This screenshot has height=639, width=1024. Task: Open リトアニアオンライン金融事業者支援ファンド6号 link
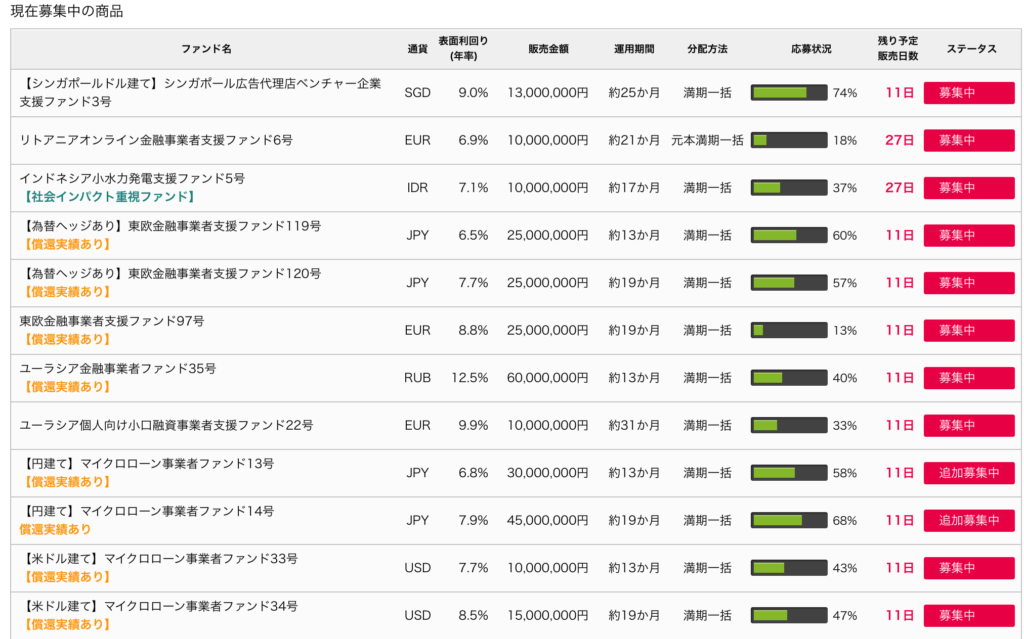pyautogui.click(x=156, y=140)
